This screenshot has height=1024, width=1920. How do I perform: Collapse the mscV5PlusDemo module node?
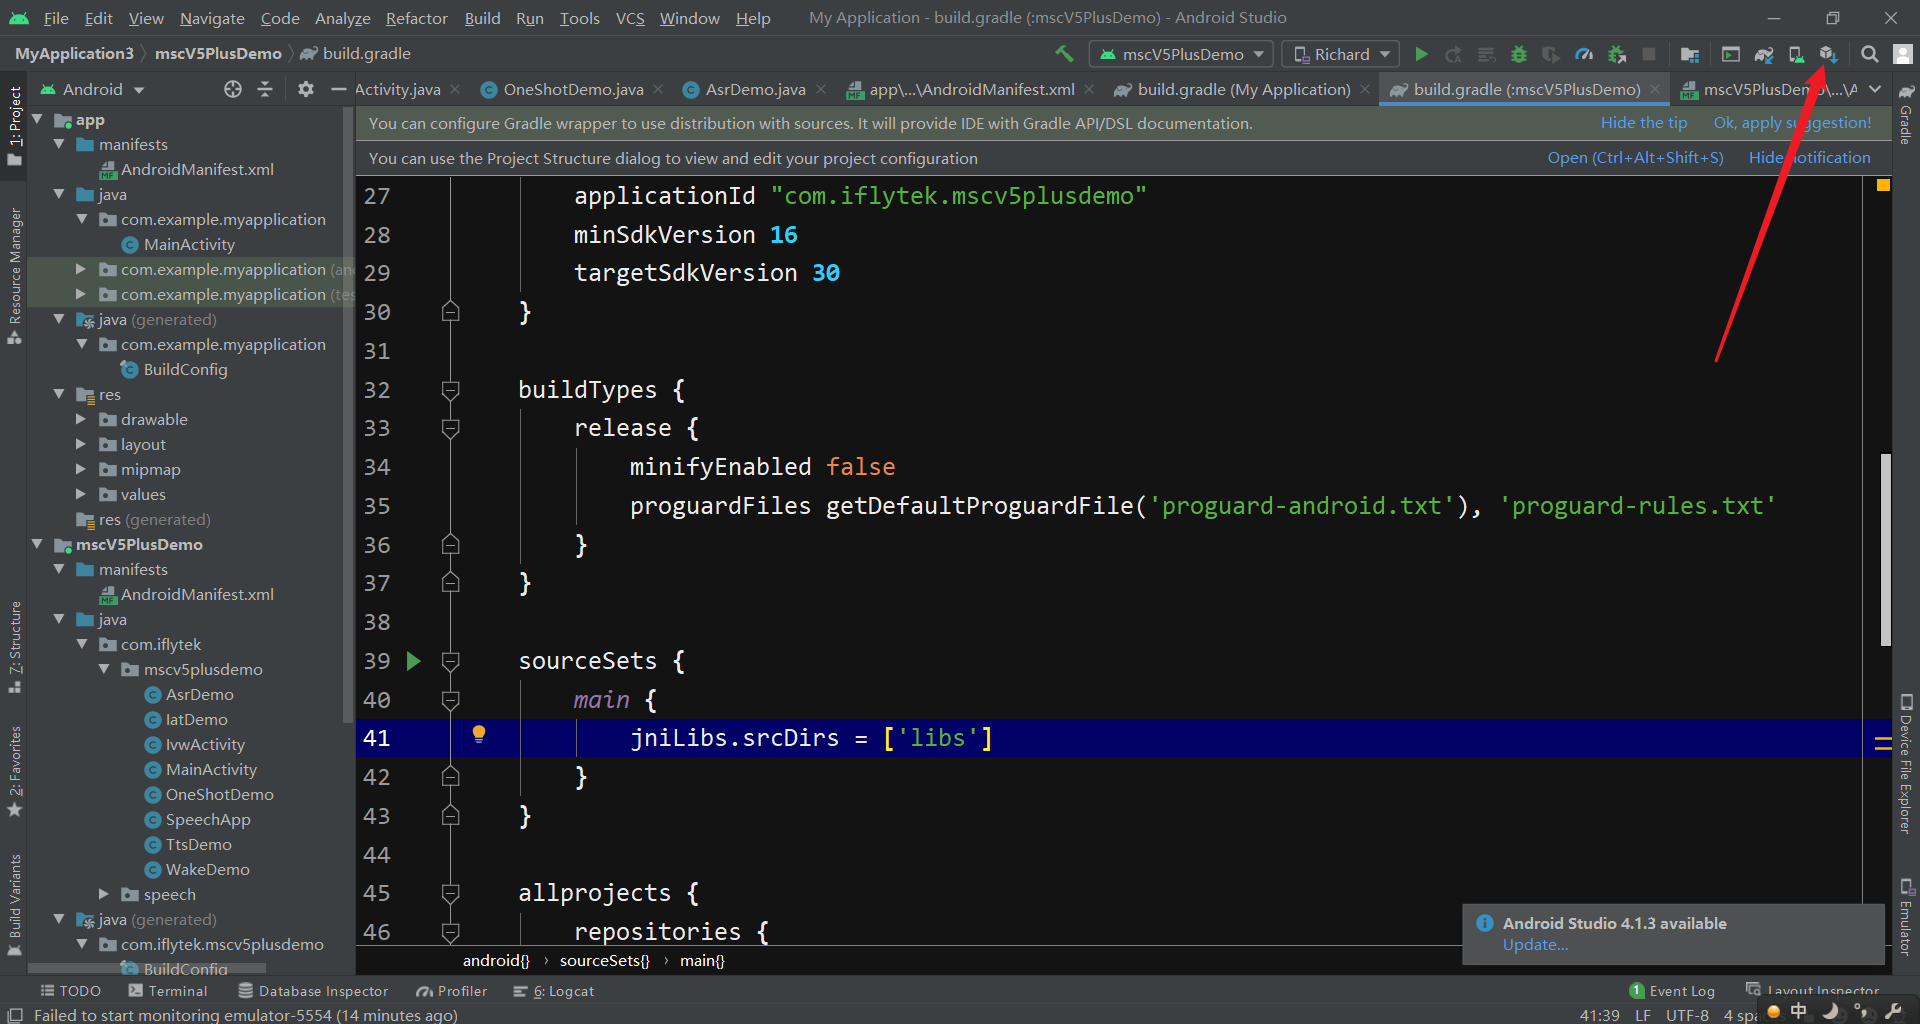38,544
